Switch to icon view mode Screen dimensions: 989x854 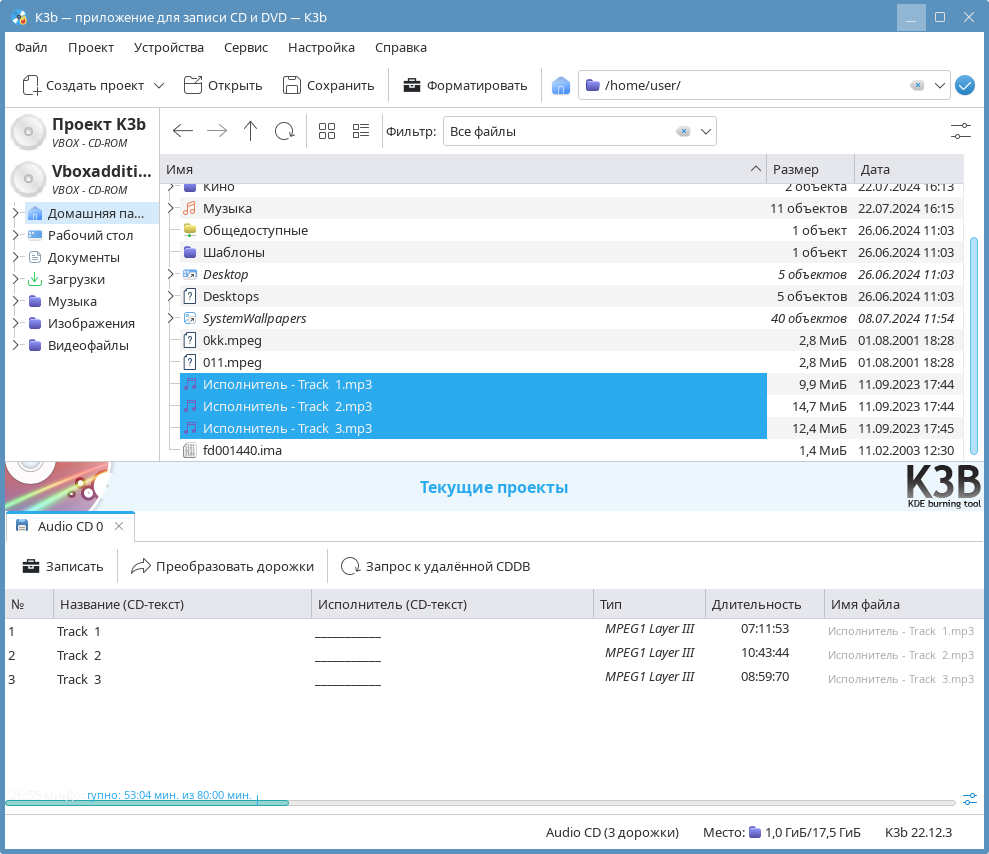(x=327, y=131)
